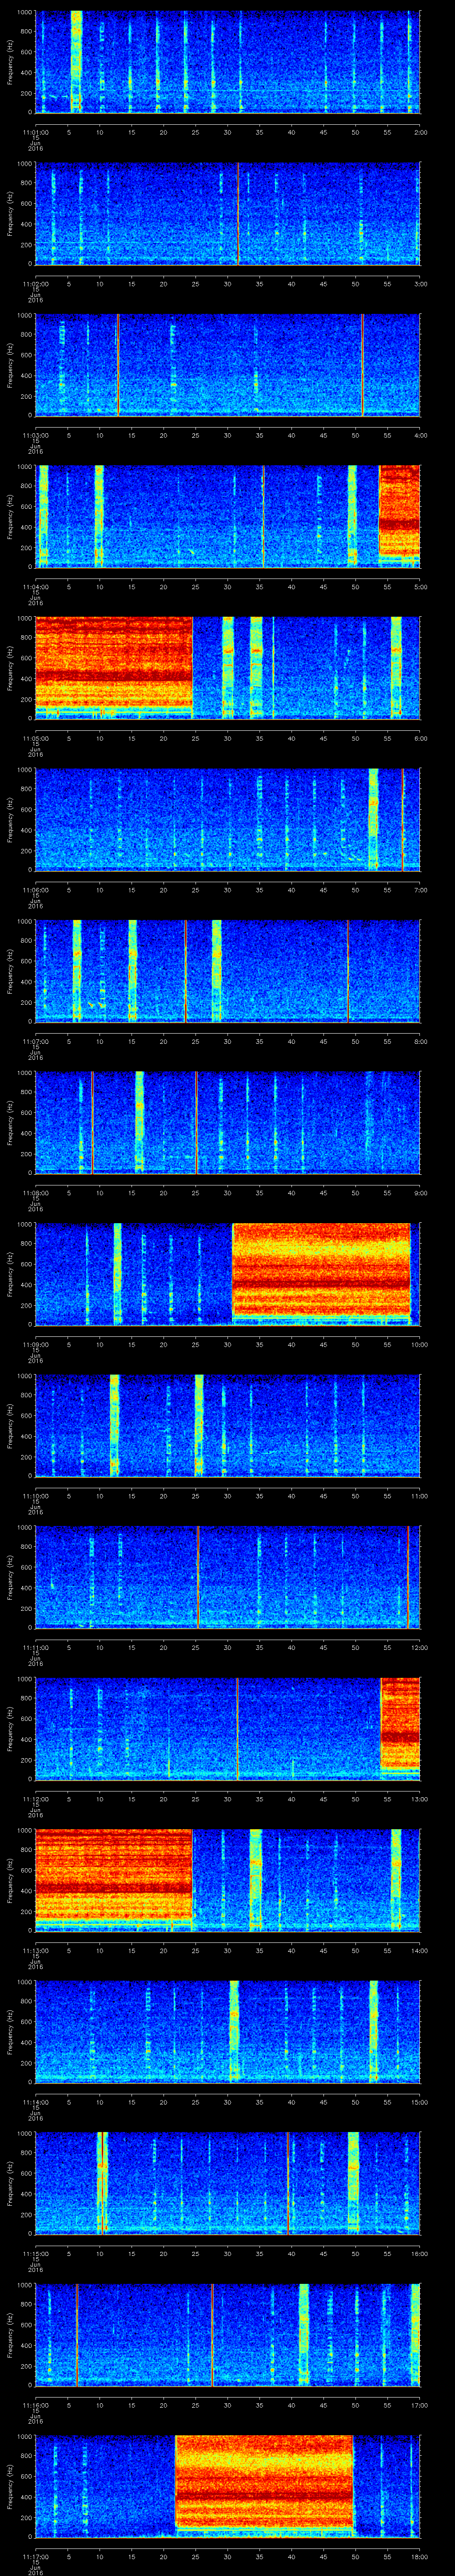This screenshot has height=2576, width=455.
Task: Select the 11:06:00 spectrogram panel
Action: pyautogui.click(x=227, y=819)
